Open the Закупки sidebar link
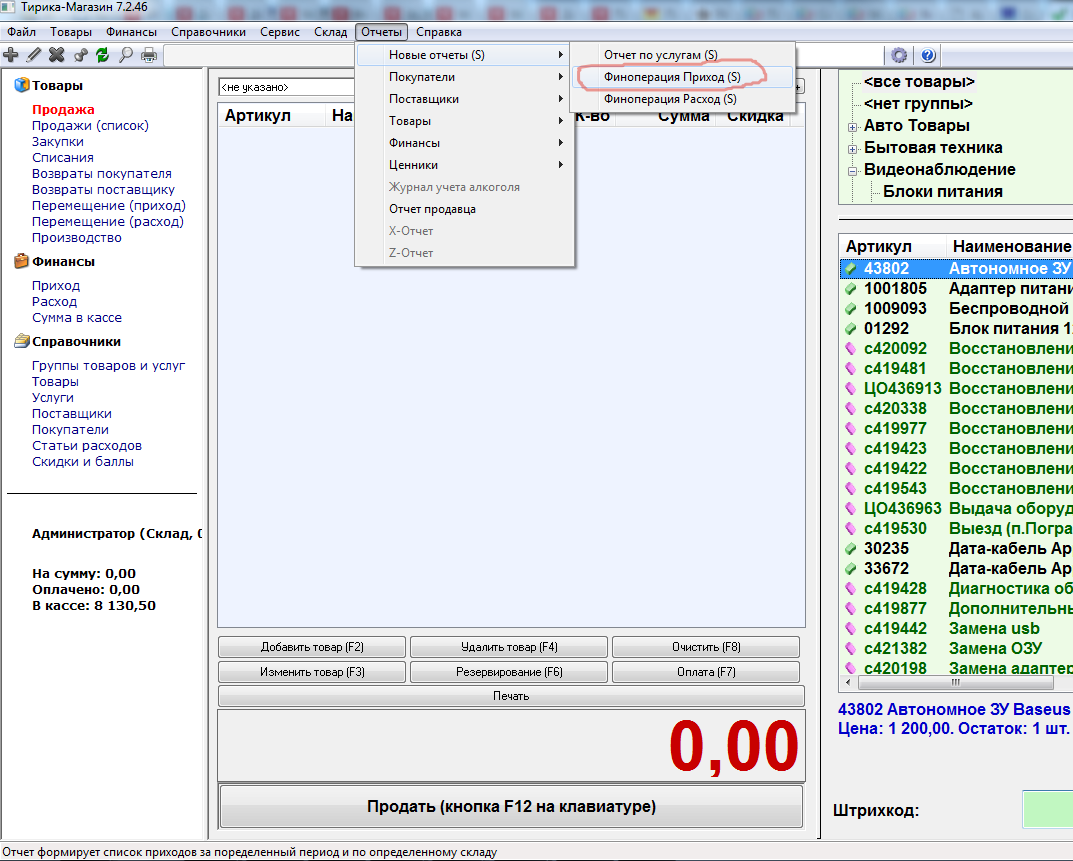The image size is (1073, 861). tap(57, 142)
